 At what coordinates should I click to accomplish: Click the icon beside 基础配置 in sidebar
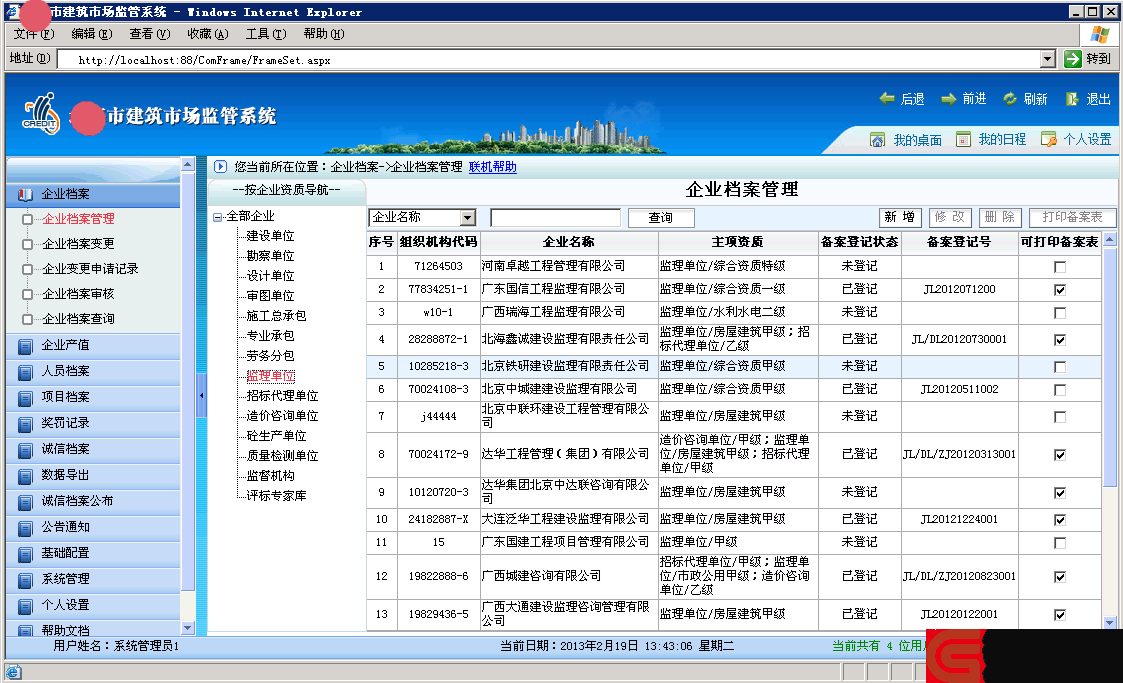pos(25,555)
